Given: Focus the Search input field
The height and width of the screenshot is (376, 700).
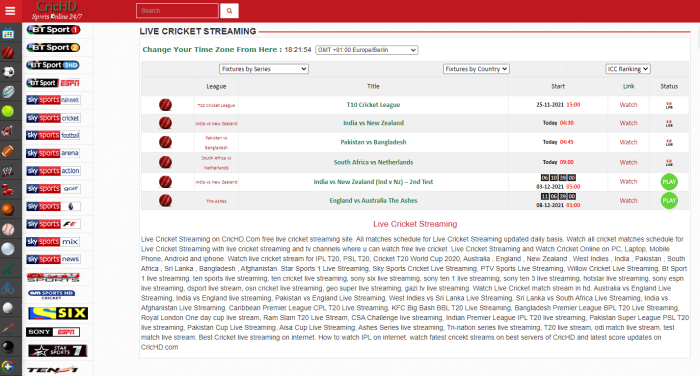Looking at the screenshot, I should click(177, 11).
